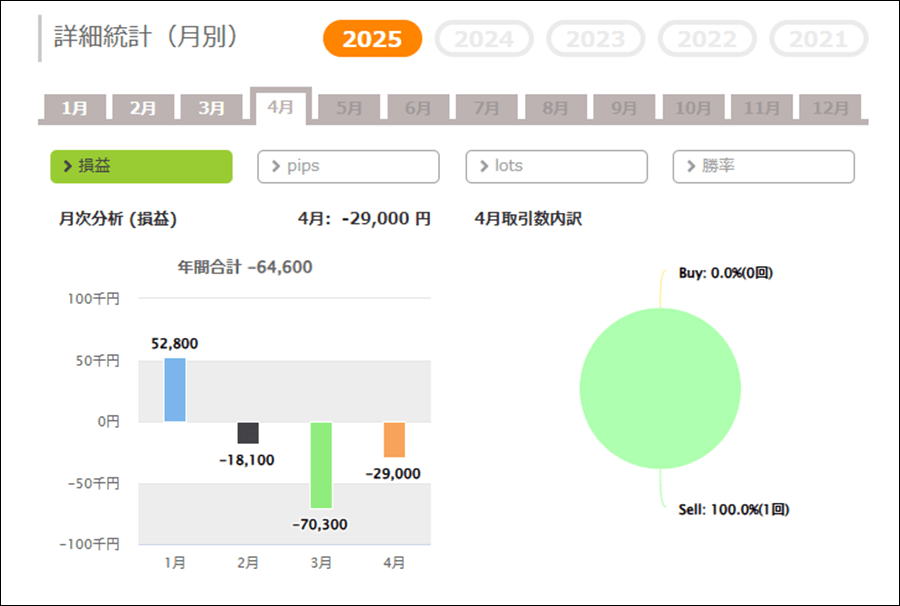Select the active 4月 tab
900x606 pixels.
tap(281, 106)
